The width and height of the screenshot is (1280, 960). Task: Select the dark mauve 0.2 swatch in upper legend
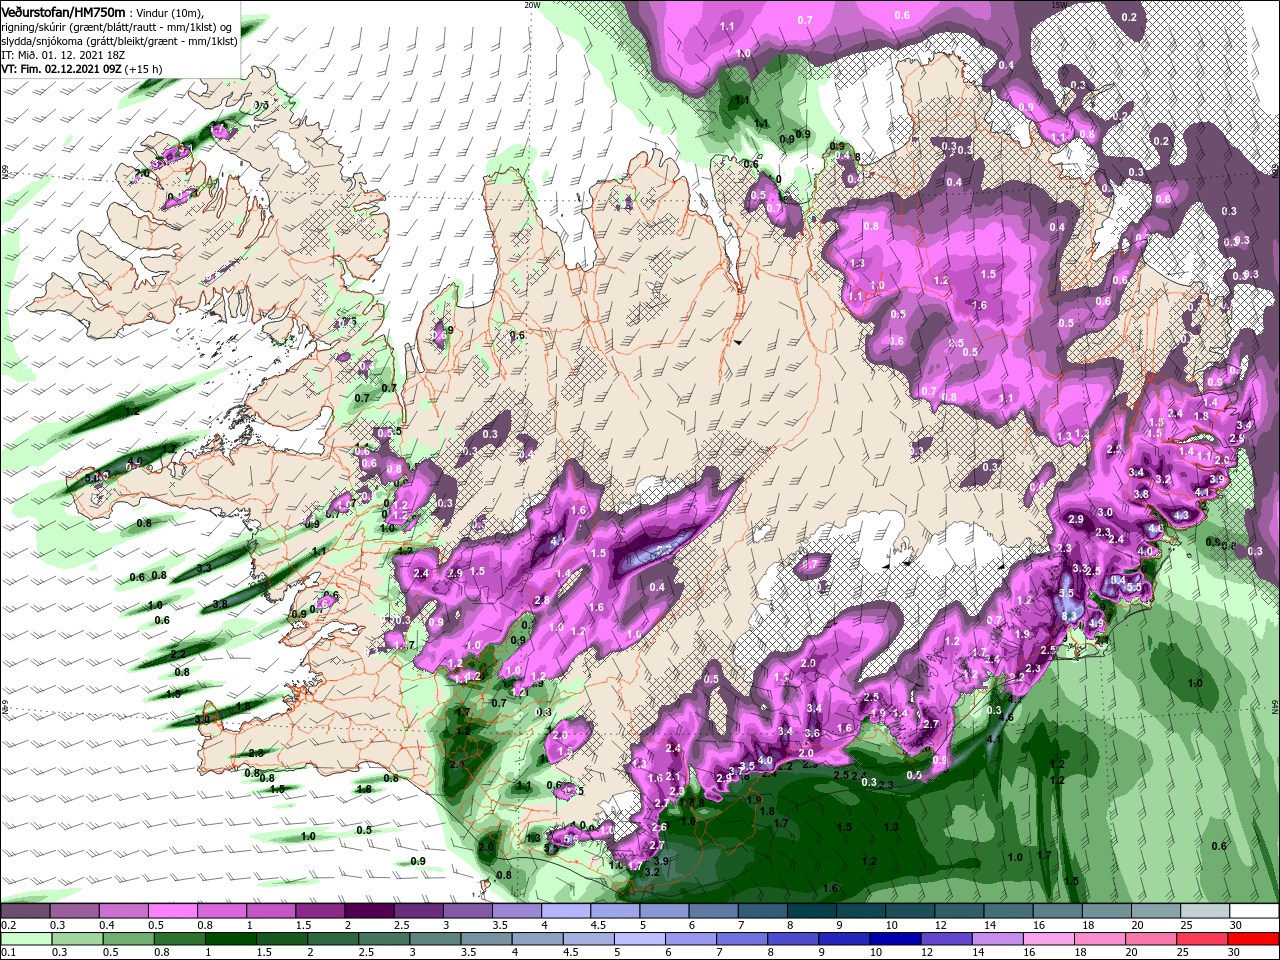pyautogui.click(x=25, y=911)
